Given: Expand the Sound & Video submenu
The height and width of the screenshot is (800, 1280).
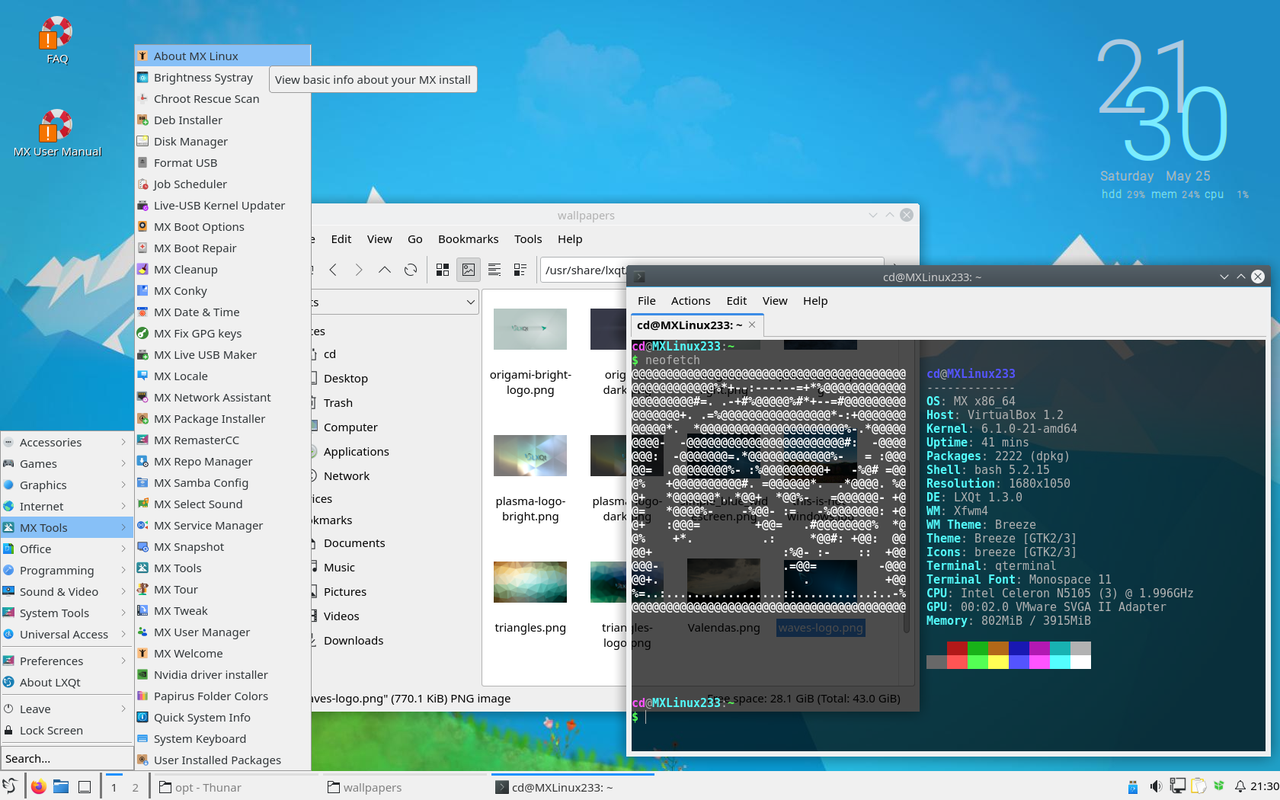Looking at the screenshot, I should point(66,591).
